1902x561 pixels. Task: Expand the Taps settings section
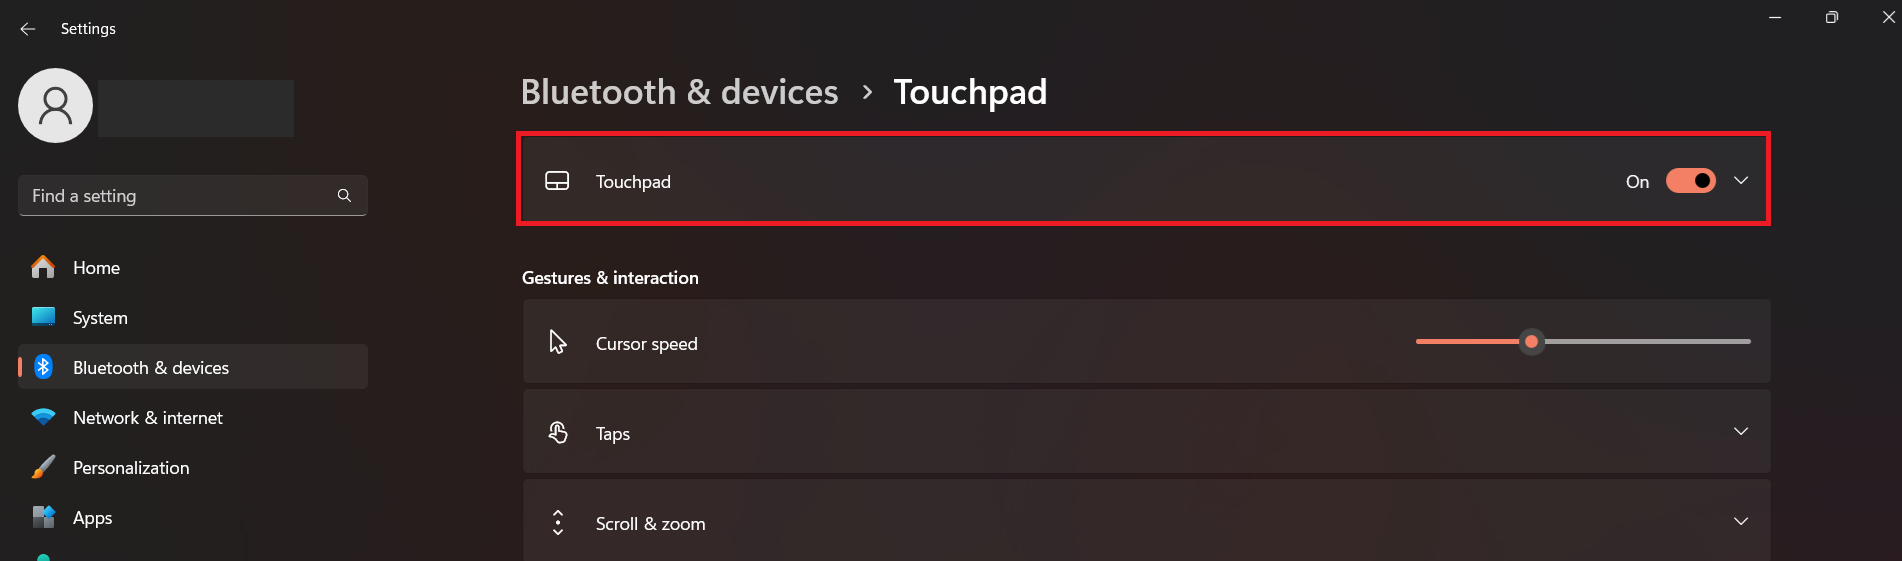pos(1147,432)
